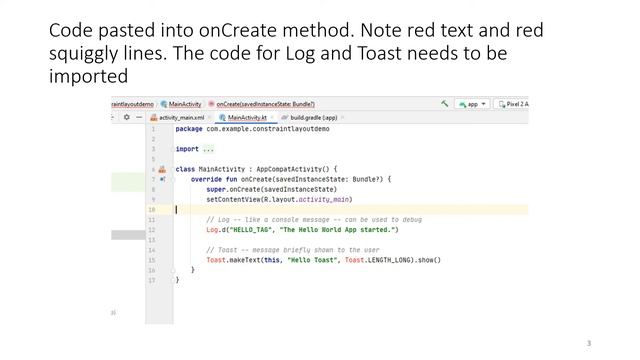Click super.onCreate call on line 8
The height and width of the screenshot is (360, 640).
point(271,189)
